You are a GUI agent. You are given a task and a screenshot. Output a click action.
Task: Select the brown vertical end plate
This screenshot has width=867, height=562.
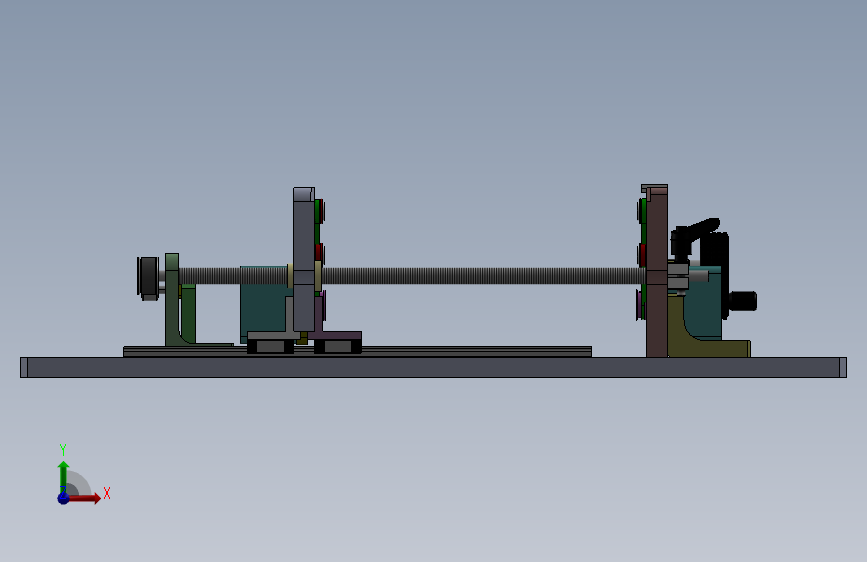[x=656, y=271]
